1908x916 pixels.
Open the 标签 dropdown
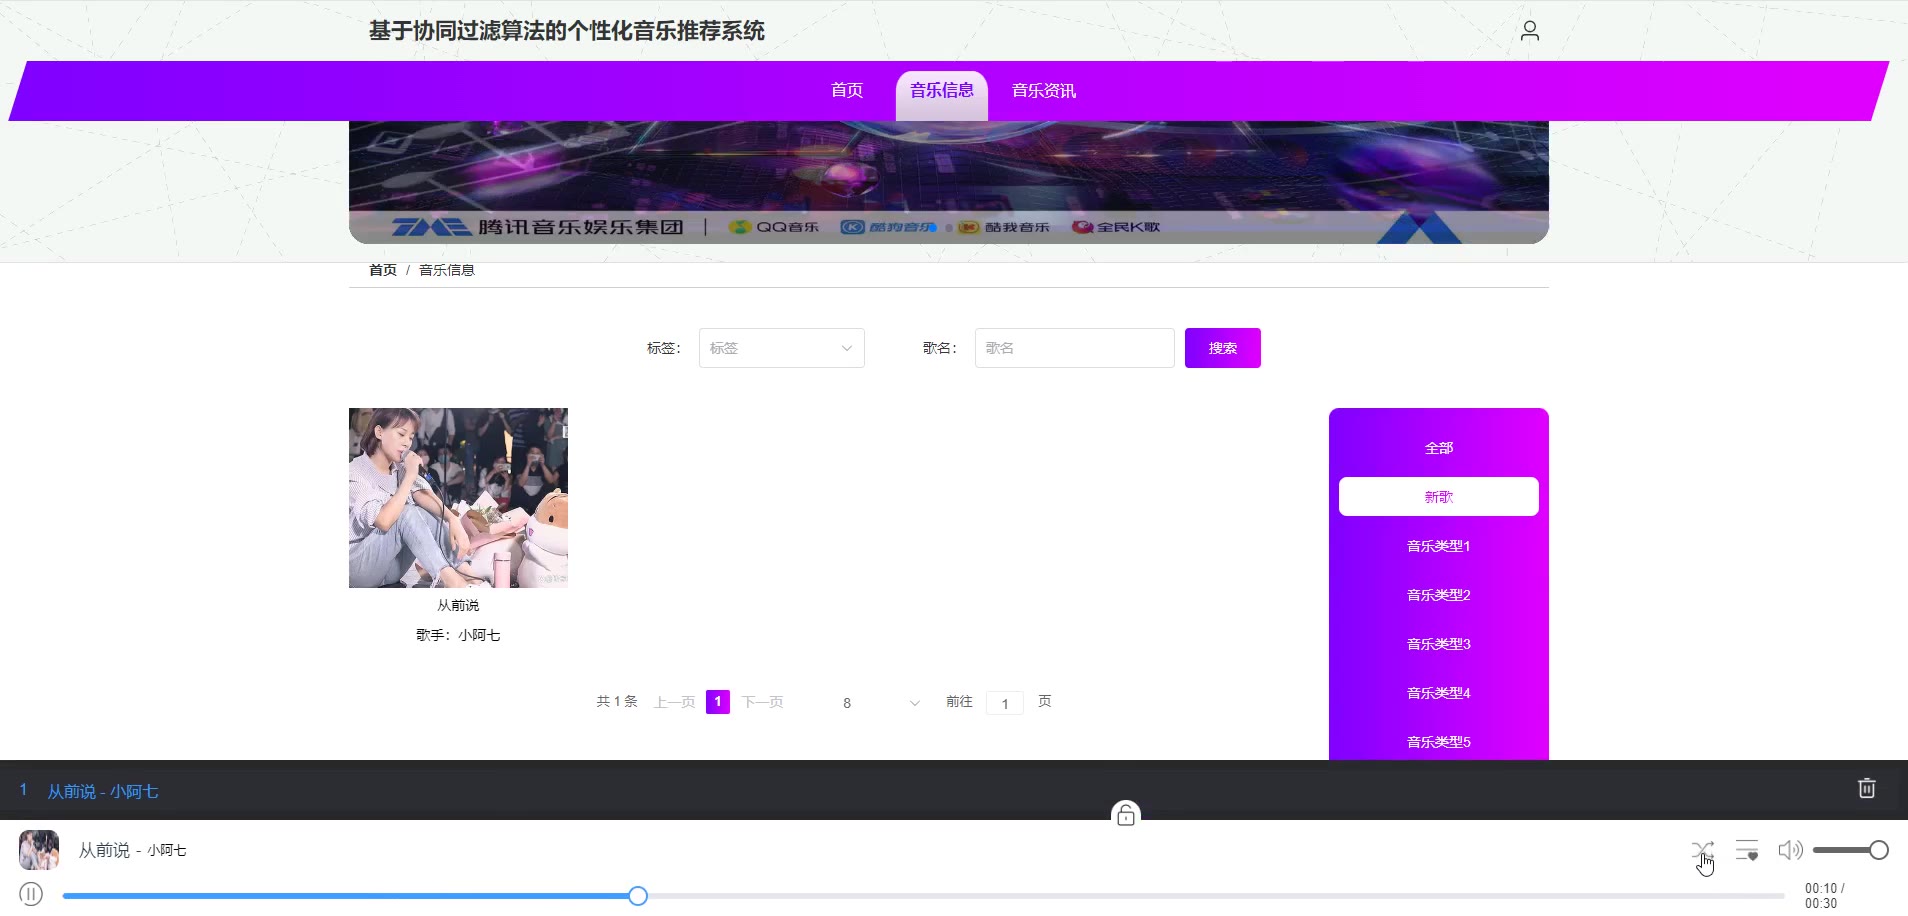781,348
